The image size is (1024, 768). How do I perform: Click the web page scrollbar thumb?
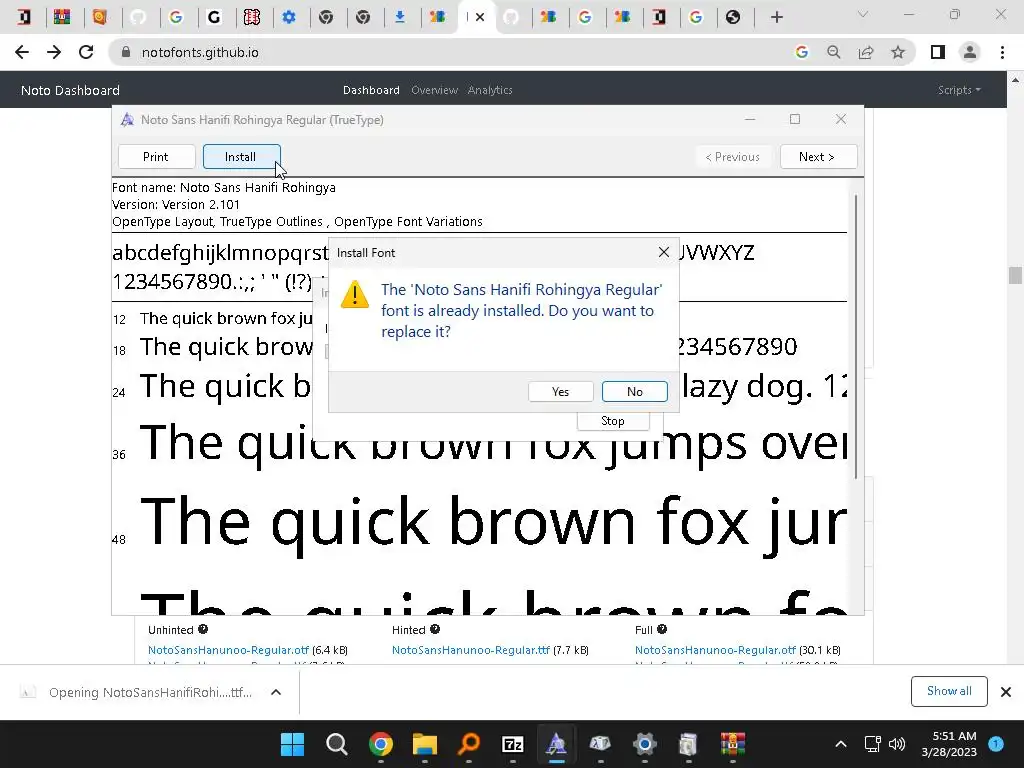pos(1015,275)
